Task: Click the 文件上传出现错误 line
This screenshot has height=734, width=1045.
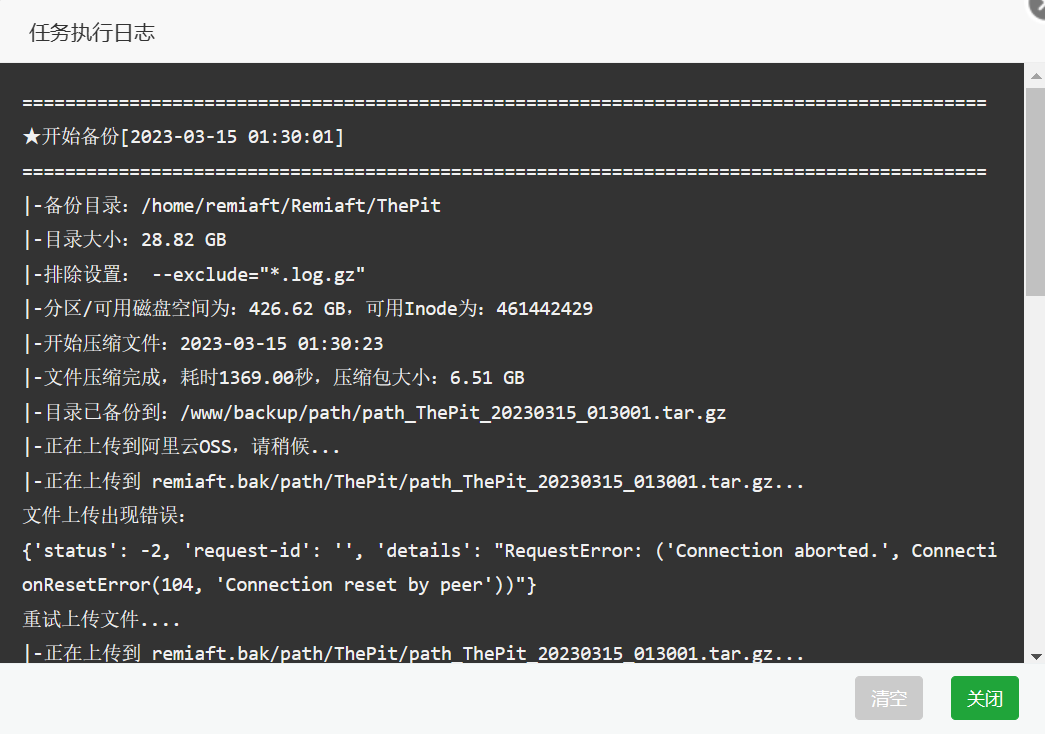Action: (x=105, y=515)
